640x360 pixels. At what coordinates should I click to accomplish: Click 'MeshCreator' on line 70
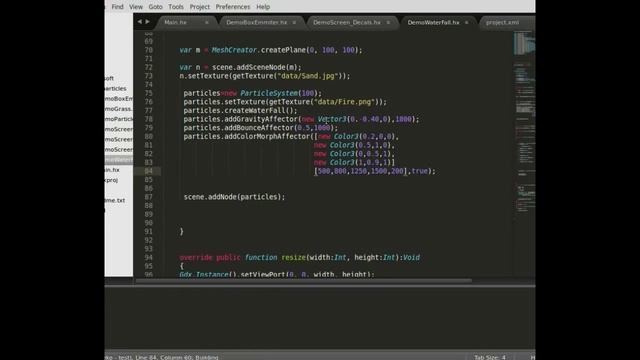pyautogui.click(x=234, y=50)
